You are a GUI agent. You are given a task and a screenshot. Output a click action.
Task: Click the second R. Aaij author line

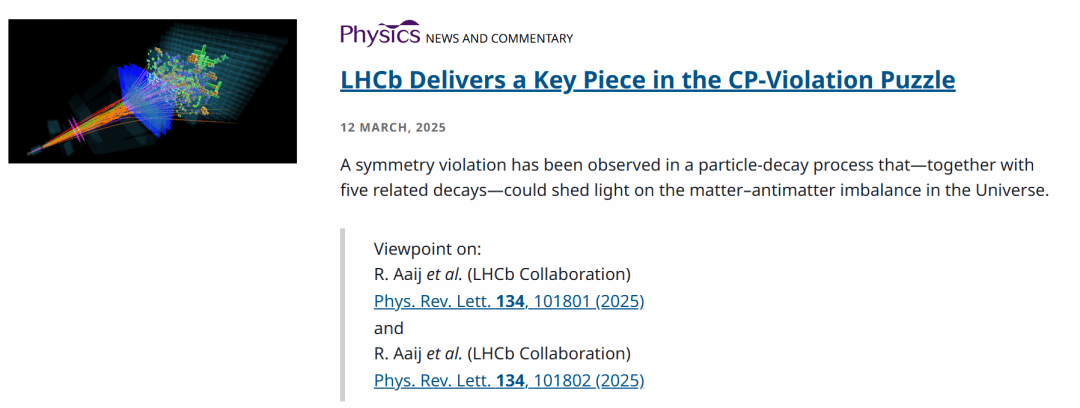(x=502, y=353)
